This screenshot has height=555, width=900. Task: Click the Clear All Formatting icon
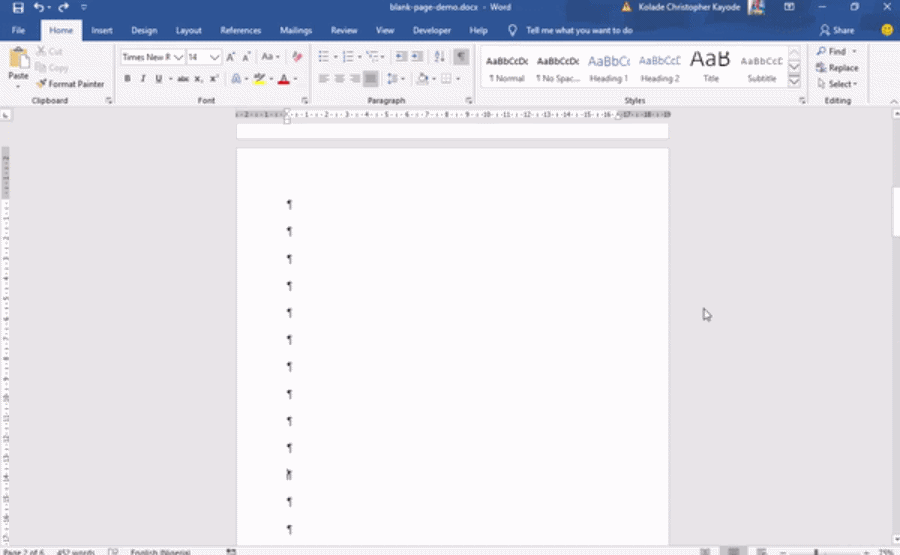point(297,57)
